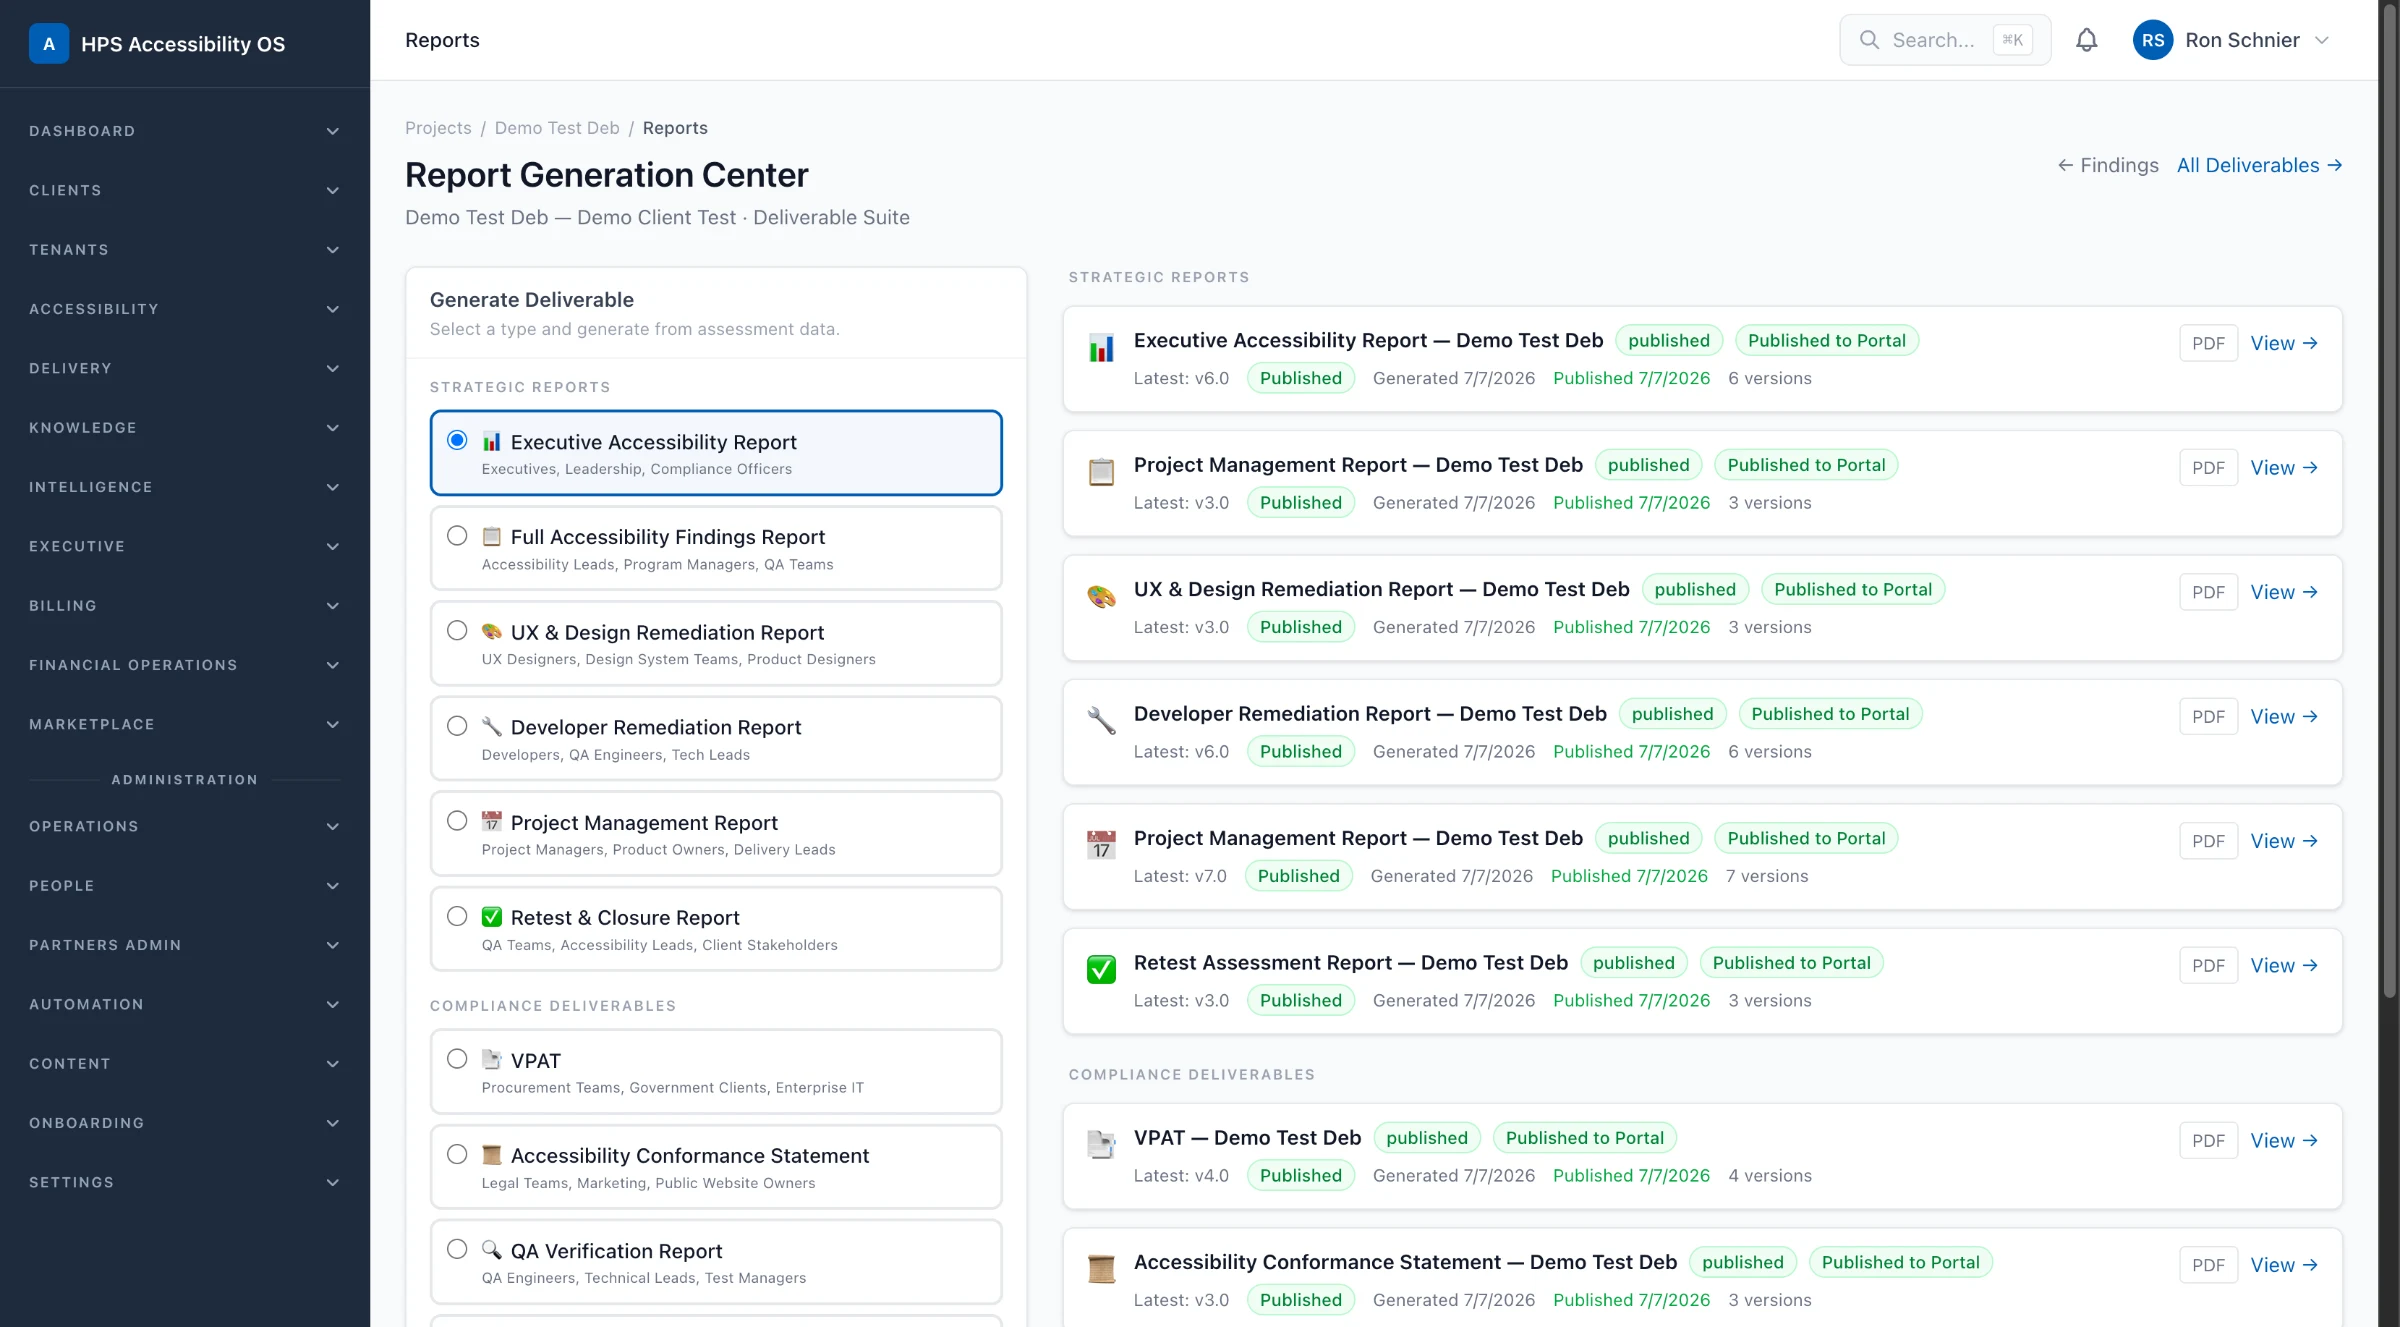The image size is (2400, 1327).
Task: Open the Executive sidebar section
Action: coord(185,546)
